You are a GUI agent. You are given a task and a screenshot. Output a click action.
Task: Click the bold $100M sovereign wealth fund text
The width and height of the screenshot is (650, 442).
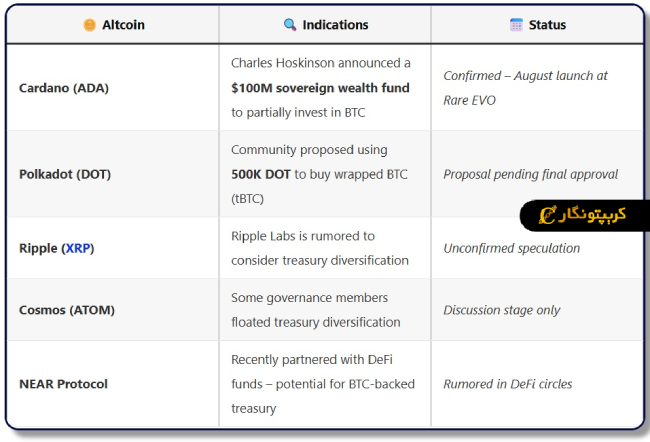[320, 88]
